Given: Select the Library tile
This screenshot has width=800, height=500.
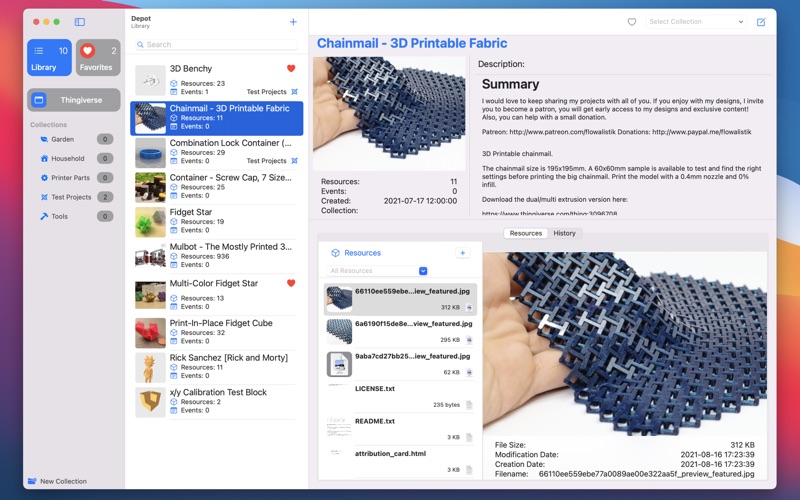Looking at the screenshot, I should (49, 58).
